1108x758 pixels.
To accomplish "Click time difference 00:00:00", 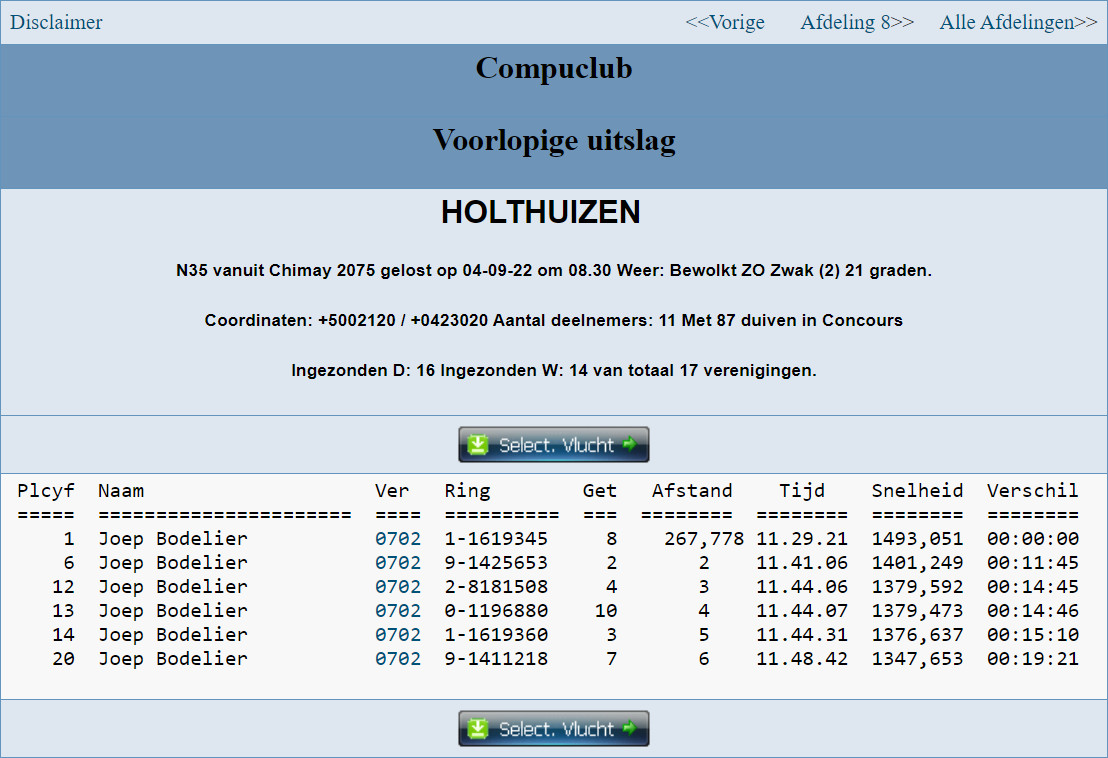I will coord(1032,539).
